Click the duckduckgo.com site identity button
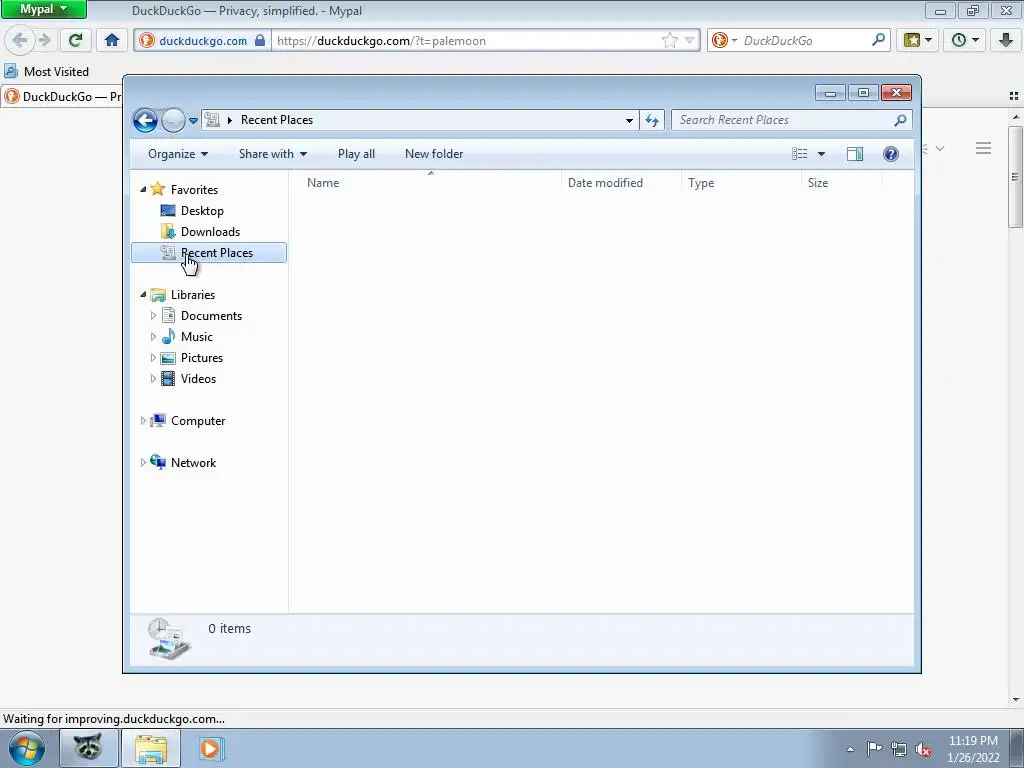Screen dimensions: 1024x768 [202, 40]
